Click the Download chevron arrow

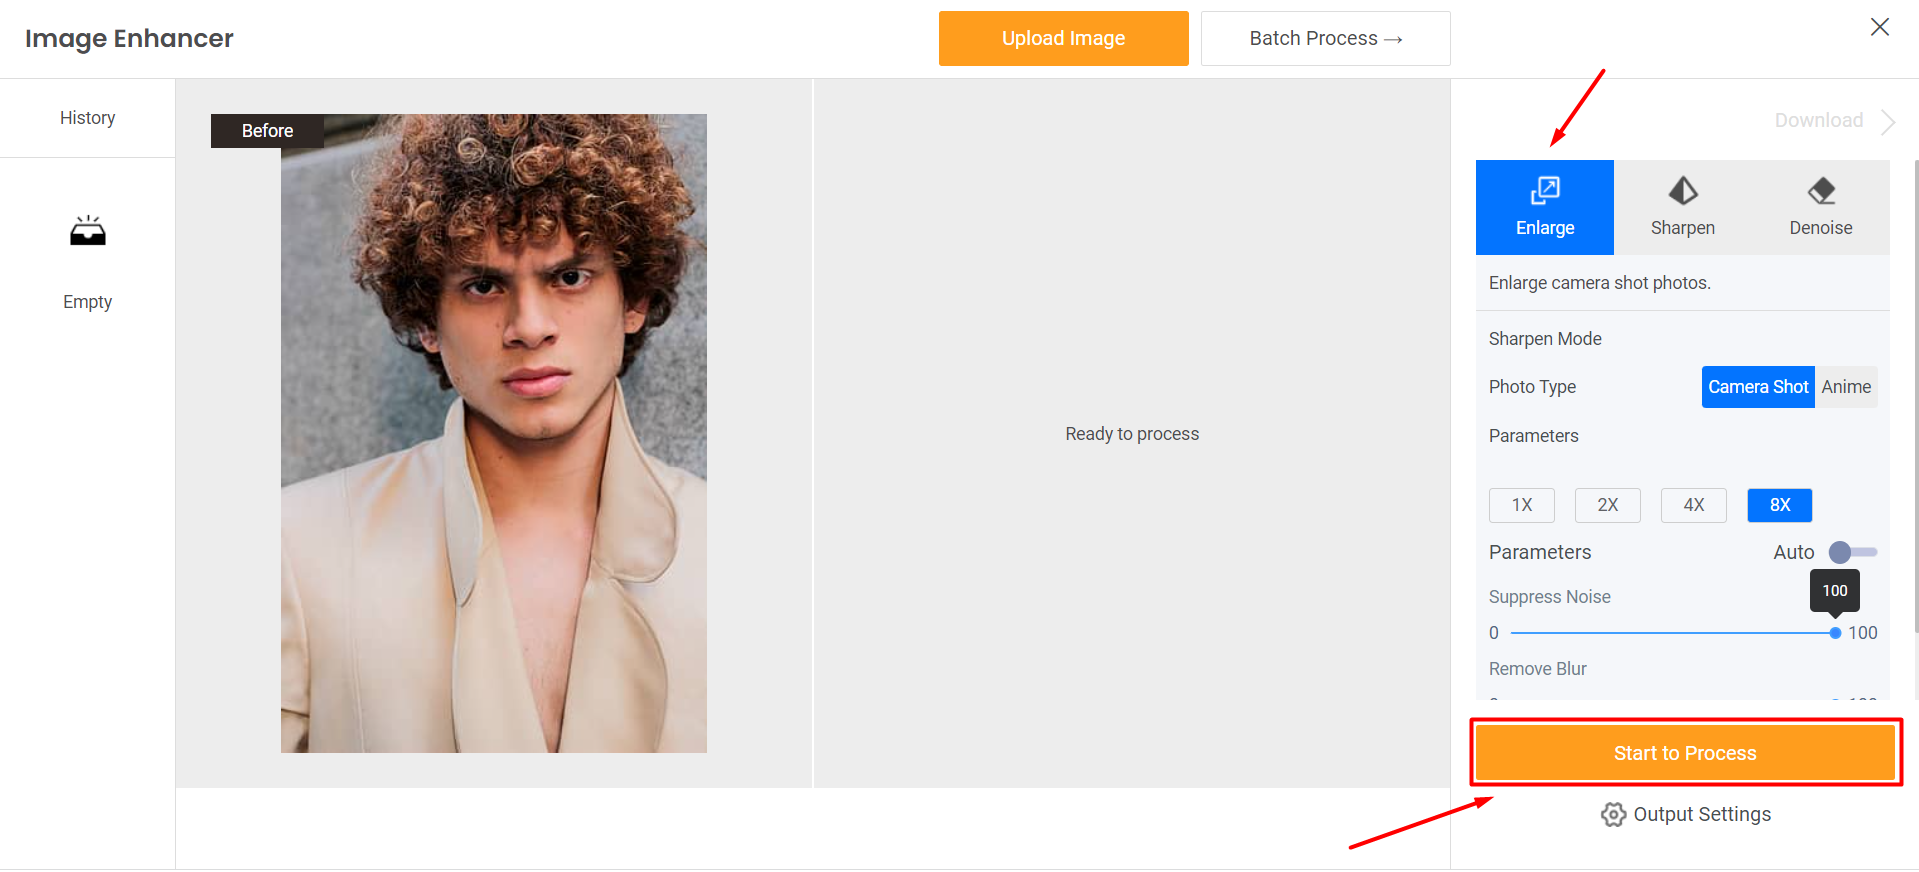tap(1888, 122)
